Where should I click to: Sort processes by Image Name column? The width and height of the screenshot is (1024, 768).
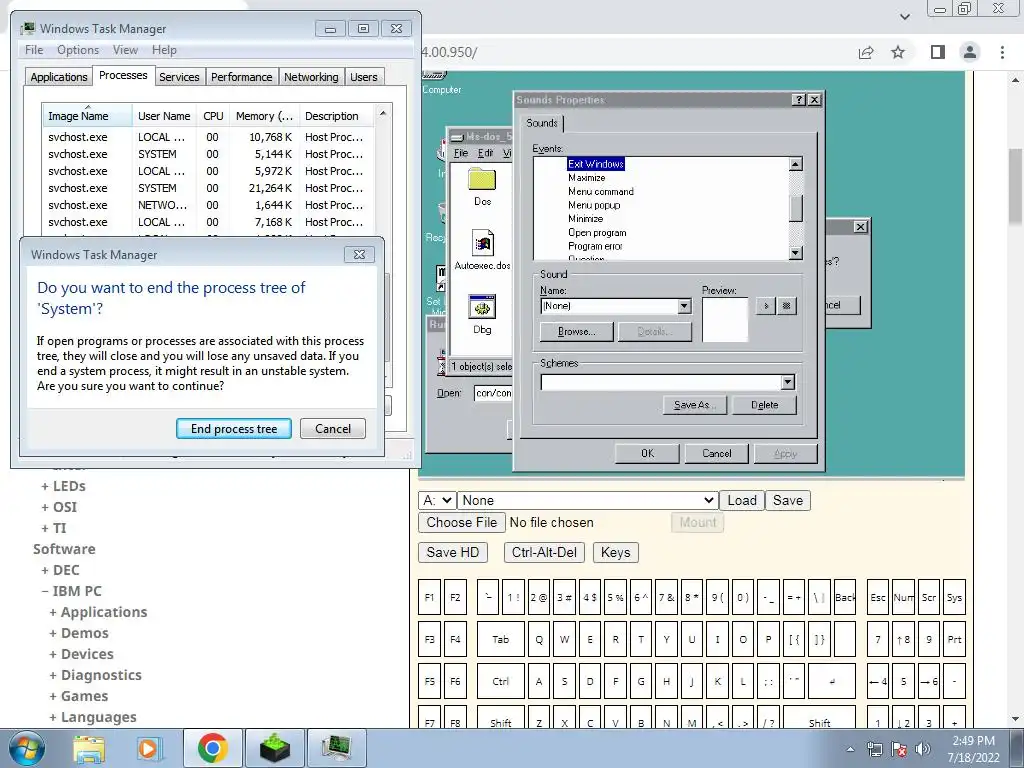tap(87, 116)
